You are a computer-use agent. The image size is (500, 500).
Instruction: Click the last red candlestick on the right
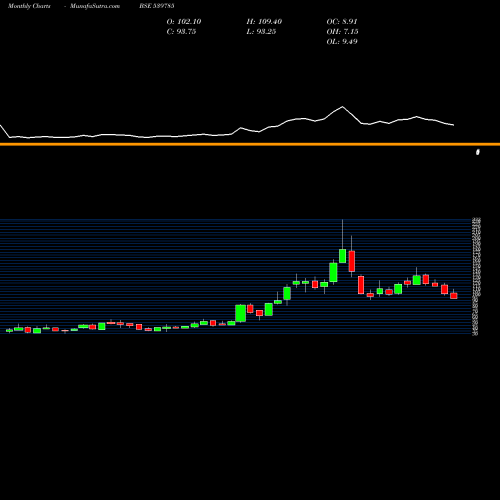click(454, 296)
